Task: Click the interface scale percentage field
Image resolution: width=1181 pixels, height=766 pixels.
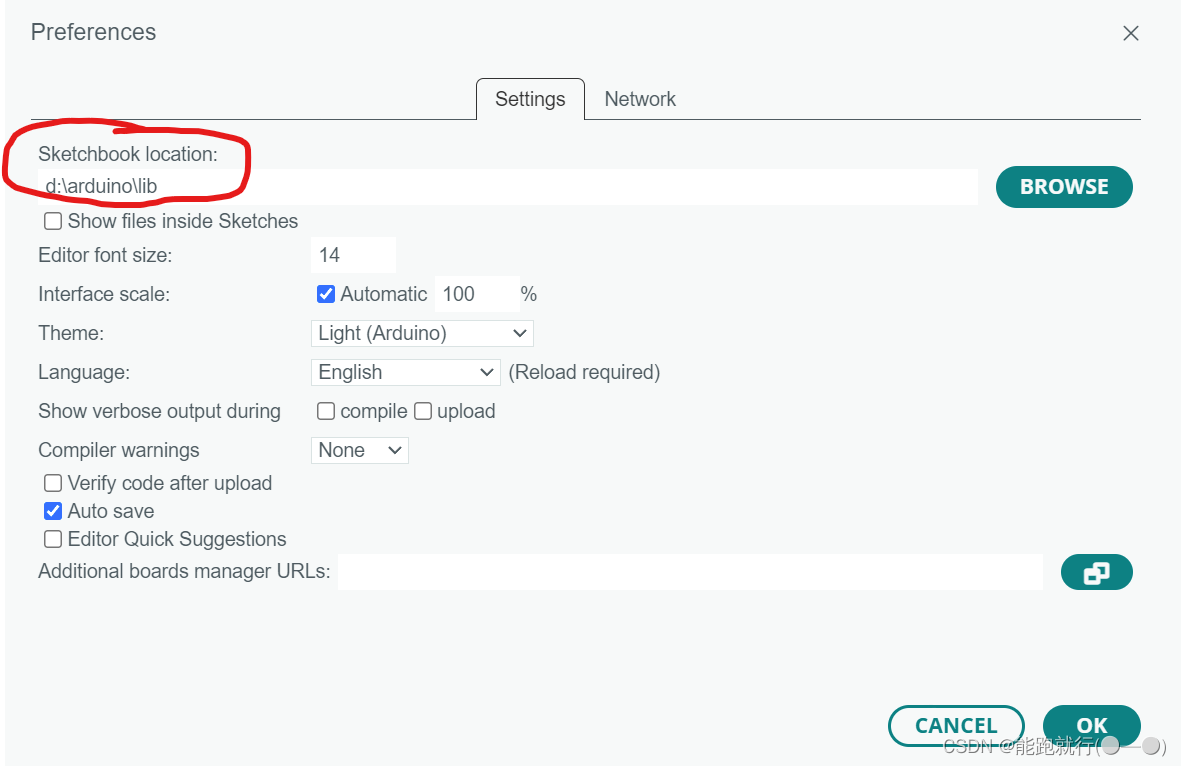Action: 477,294
